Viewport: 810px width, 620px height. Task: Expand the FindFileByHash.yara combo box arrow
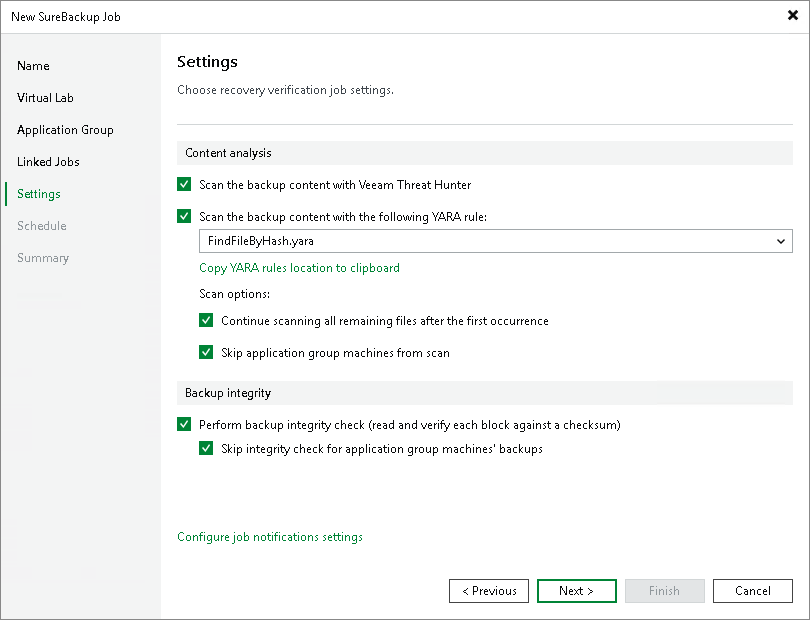click(781, 241)
